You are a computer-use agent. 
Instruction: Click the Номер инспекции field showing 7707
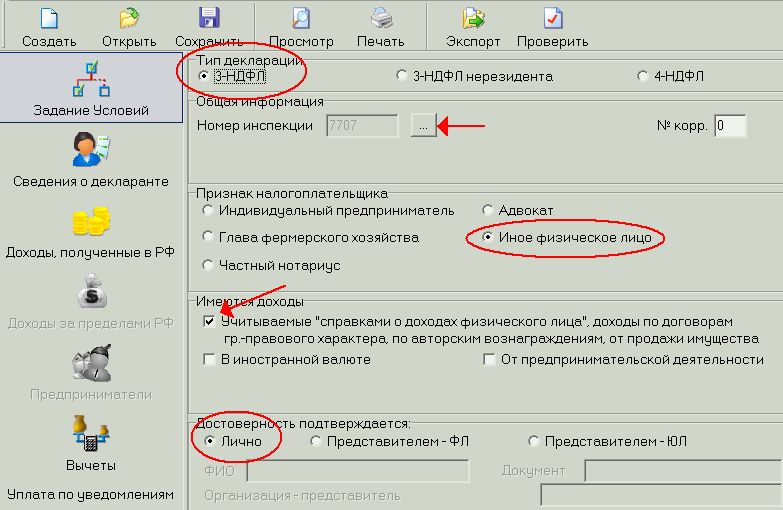coord(363,125)
